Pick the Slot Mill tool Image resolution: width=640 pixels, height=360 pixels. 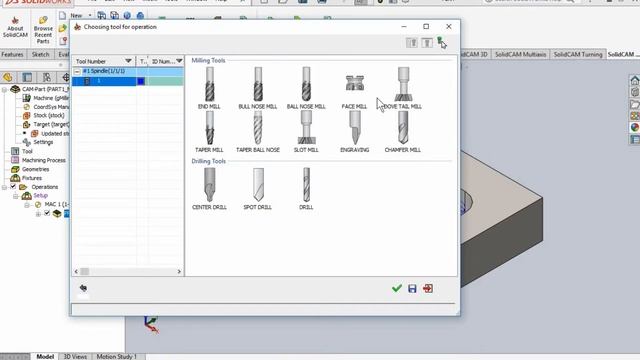click(x=306, y=132)
